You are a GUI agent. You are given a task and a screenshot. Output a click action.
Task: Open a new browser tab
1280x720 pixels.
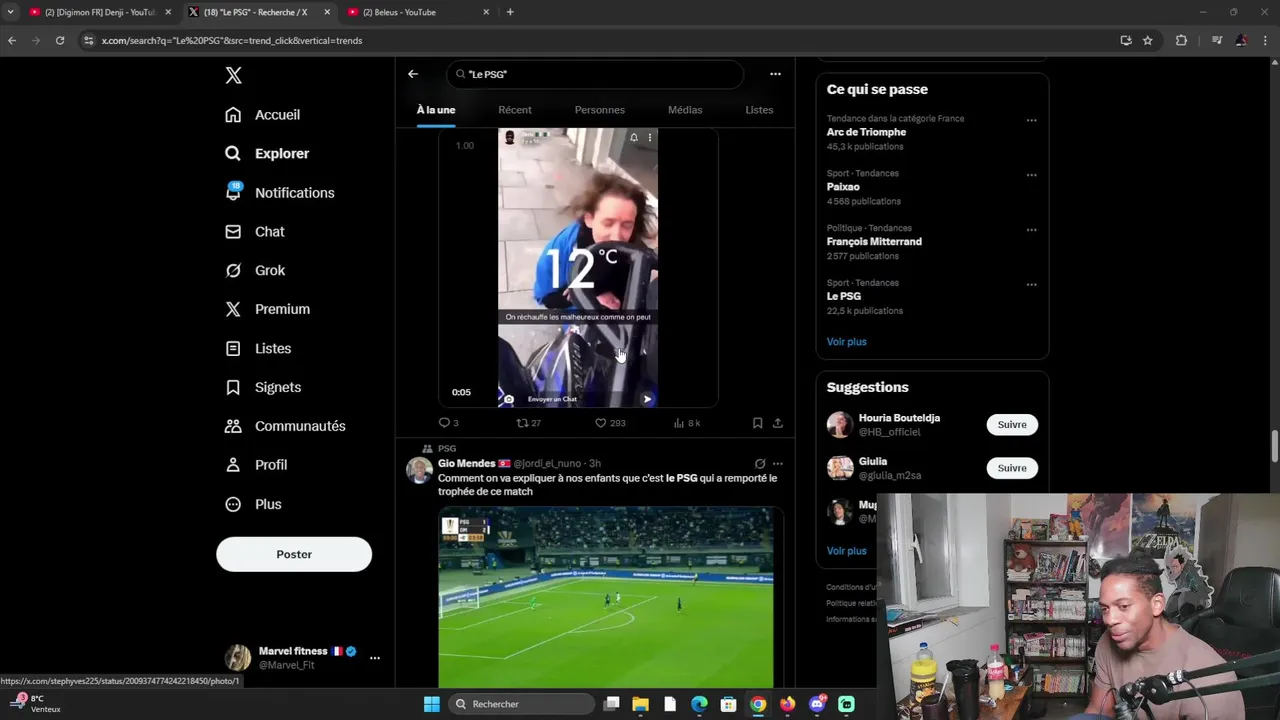(510, 12)
